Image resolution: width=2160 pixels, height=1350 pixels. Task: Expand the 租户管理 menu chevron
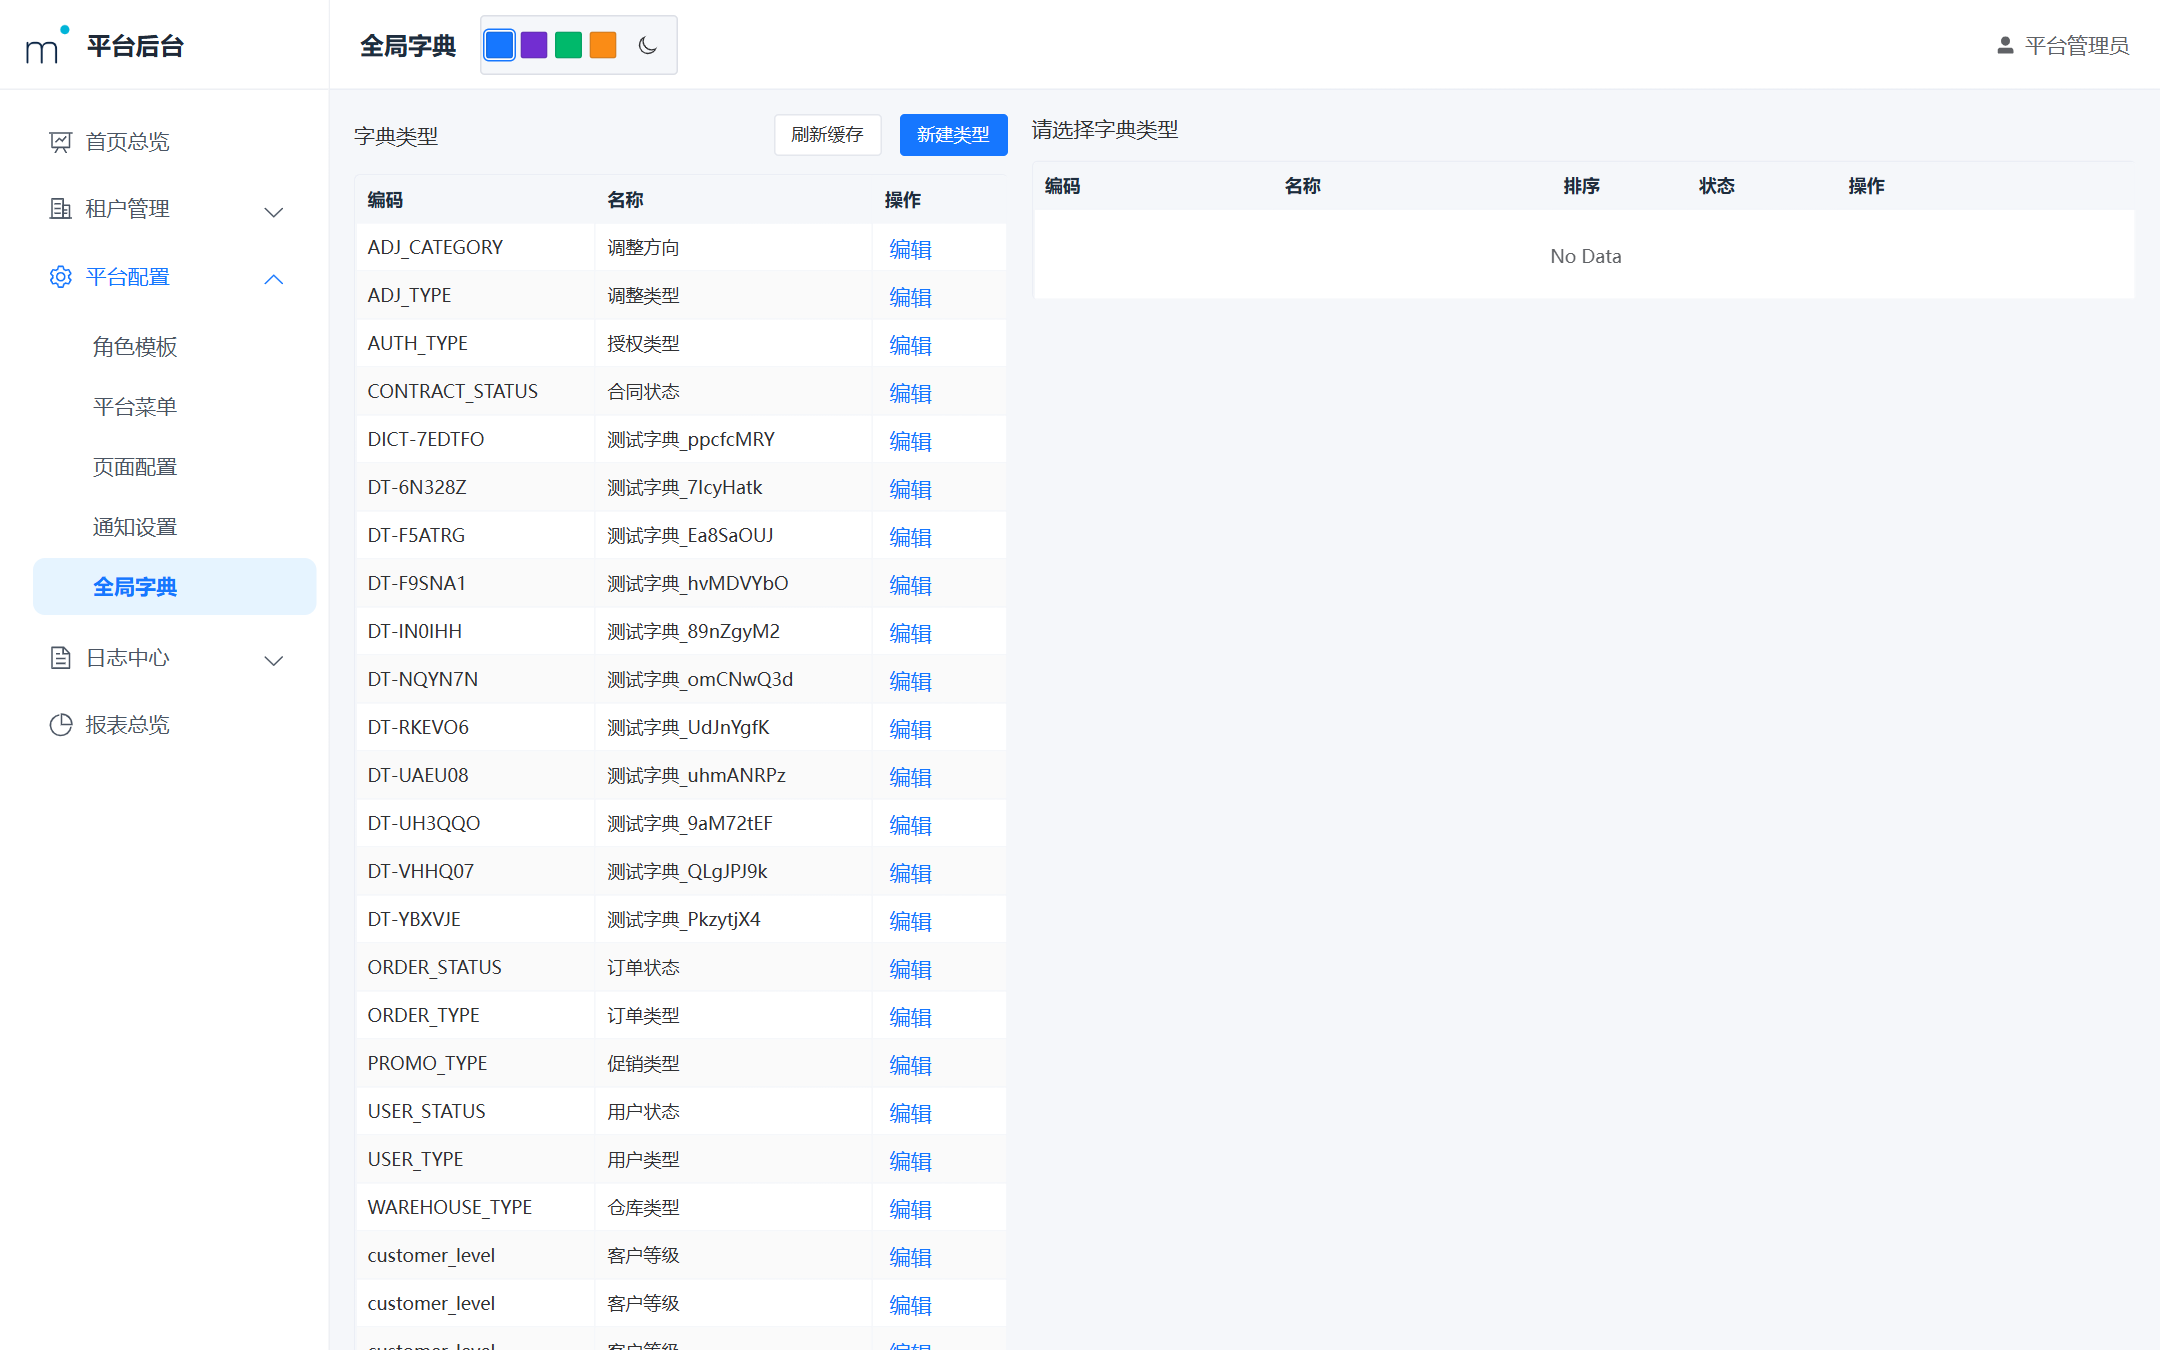(274, 211)
